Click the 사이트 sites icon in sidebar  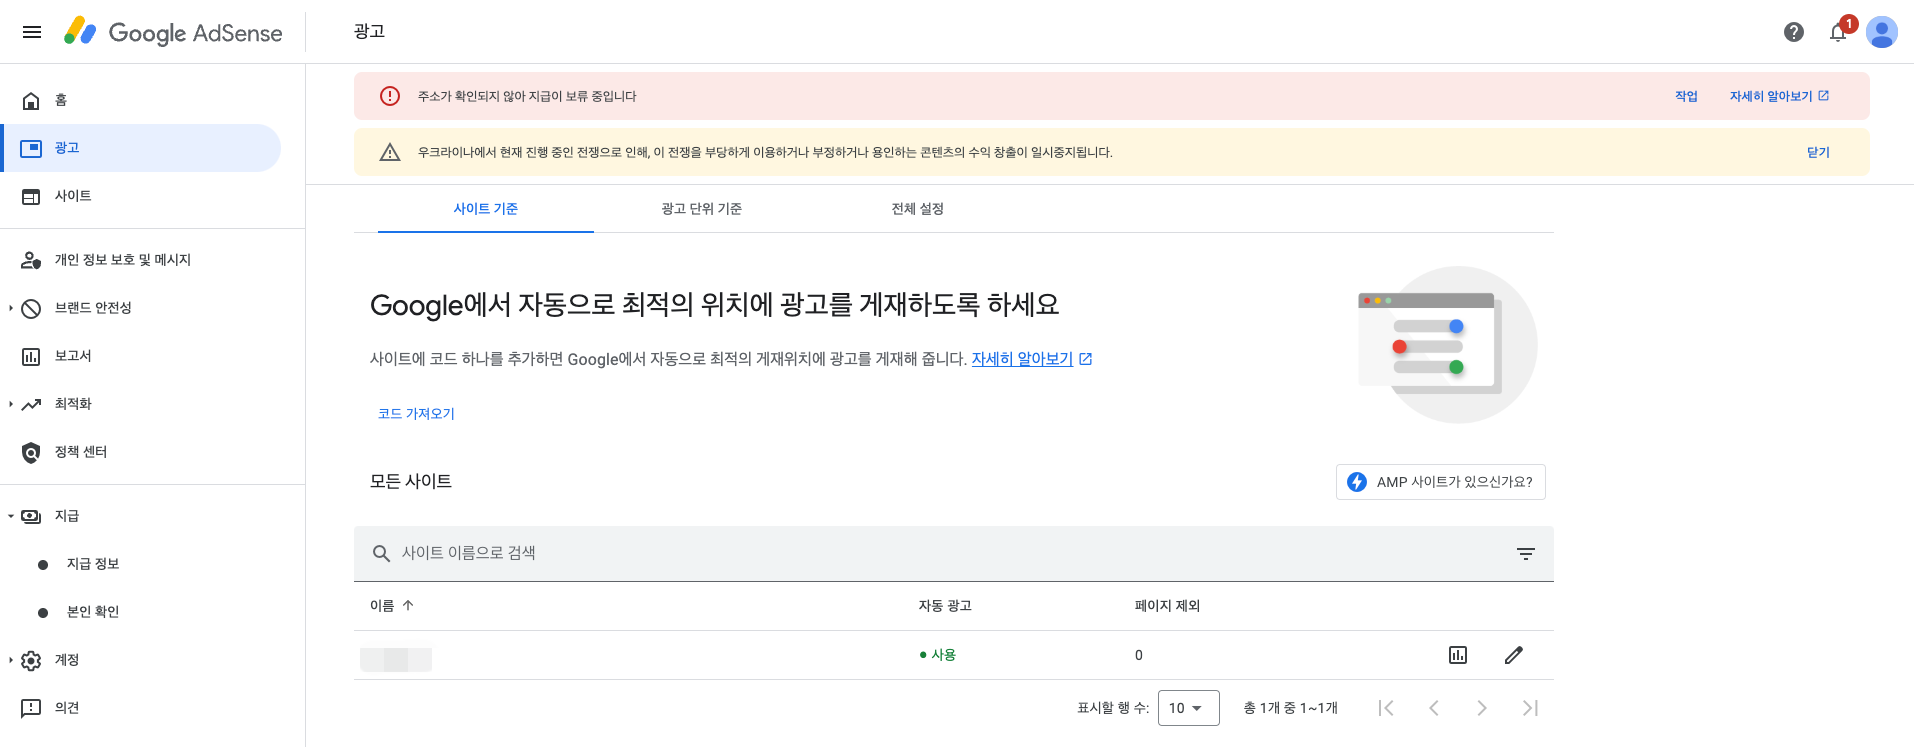31,196
